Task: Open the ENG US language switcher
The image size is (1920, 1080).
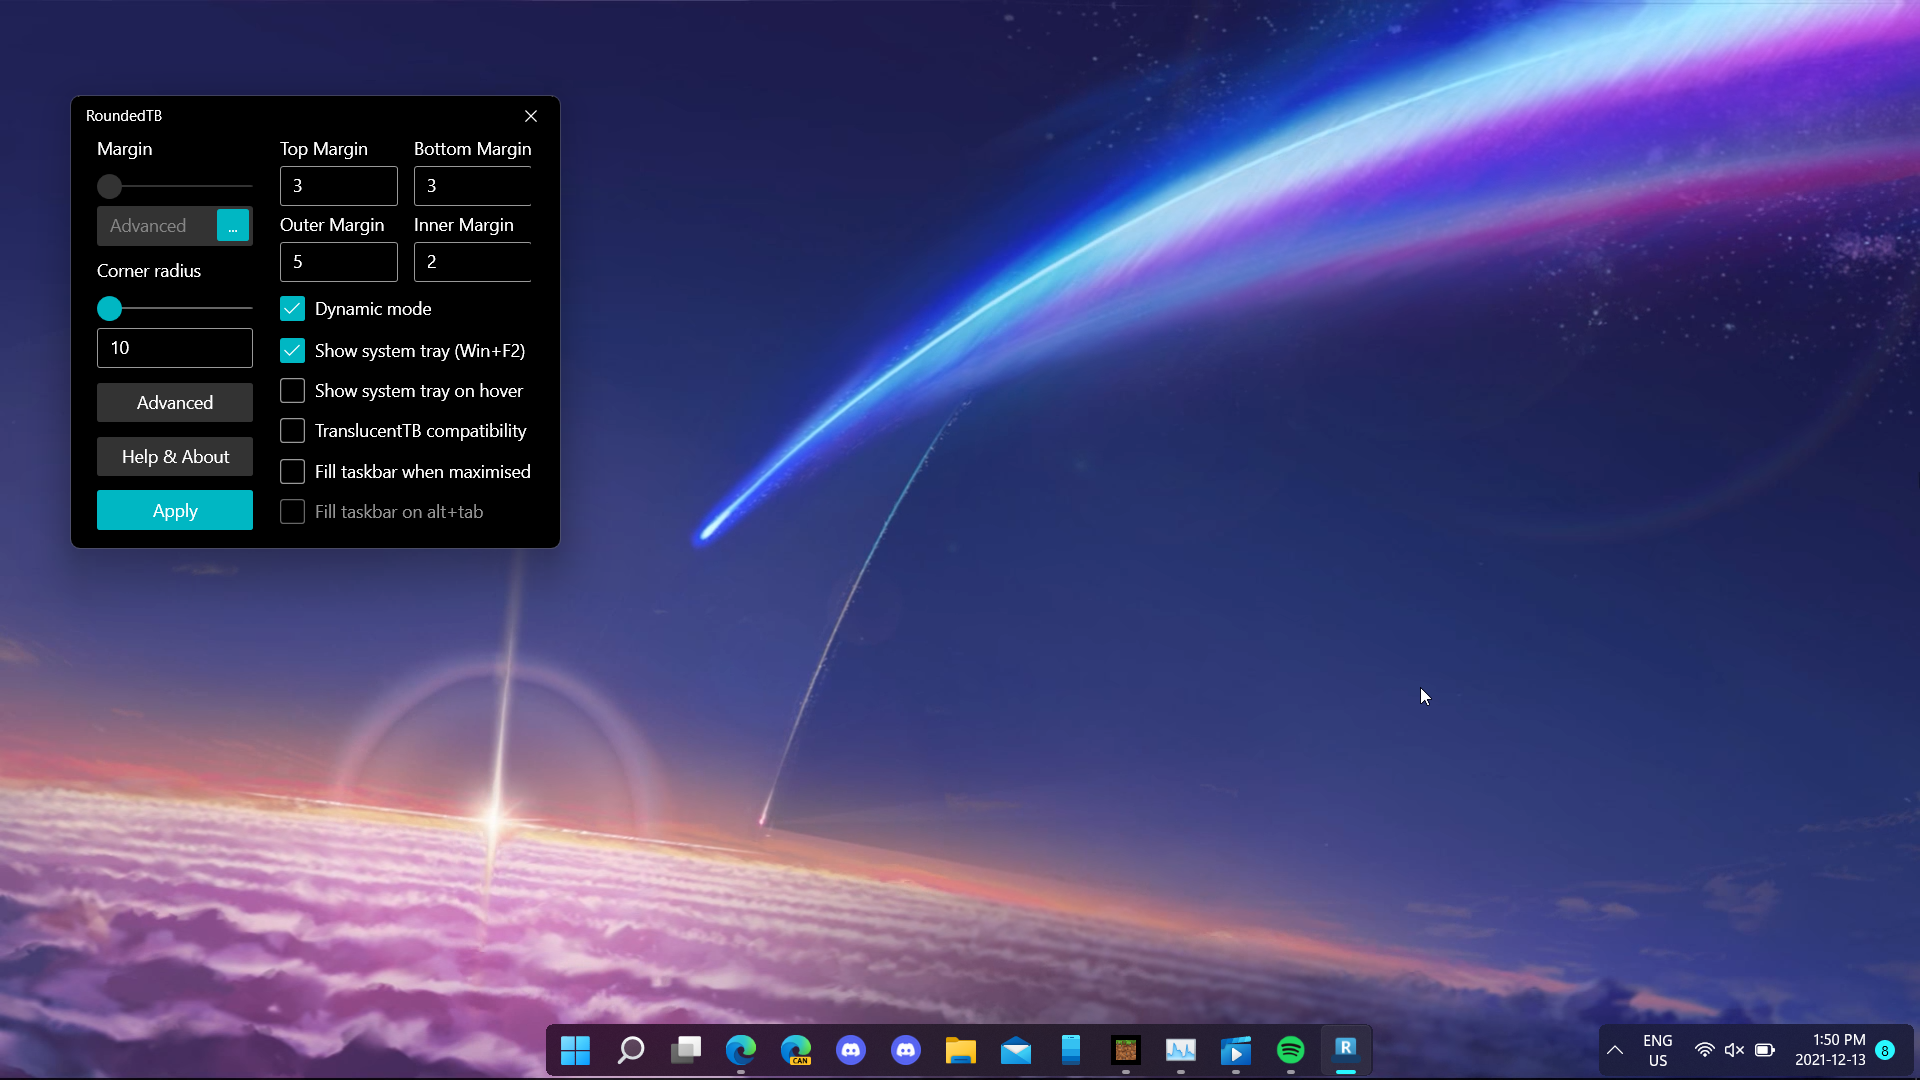Action: point(1657,1050)
